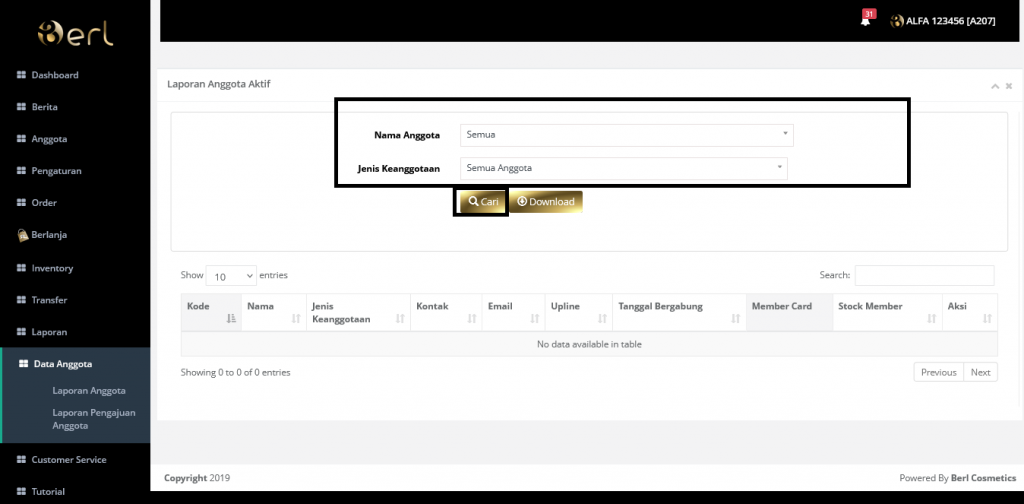Go to the Next table page
Viewport: 1024px width, 504px height.
[980, 372]
